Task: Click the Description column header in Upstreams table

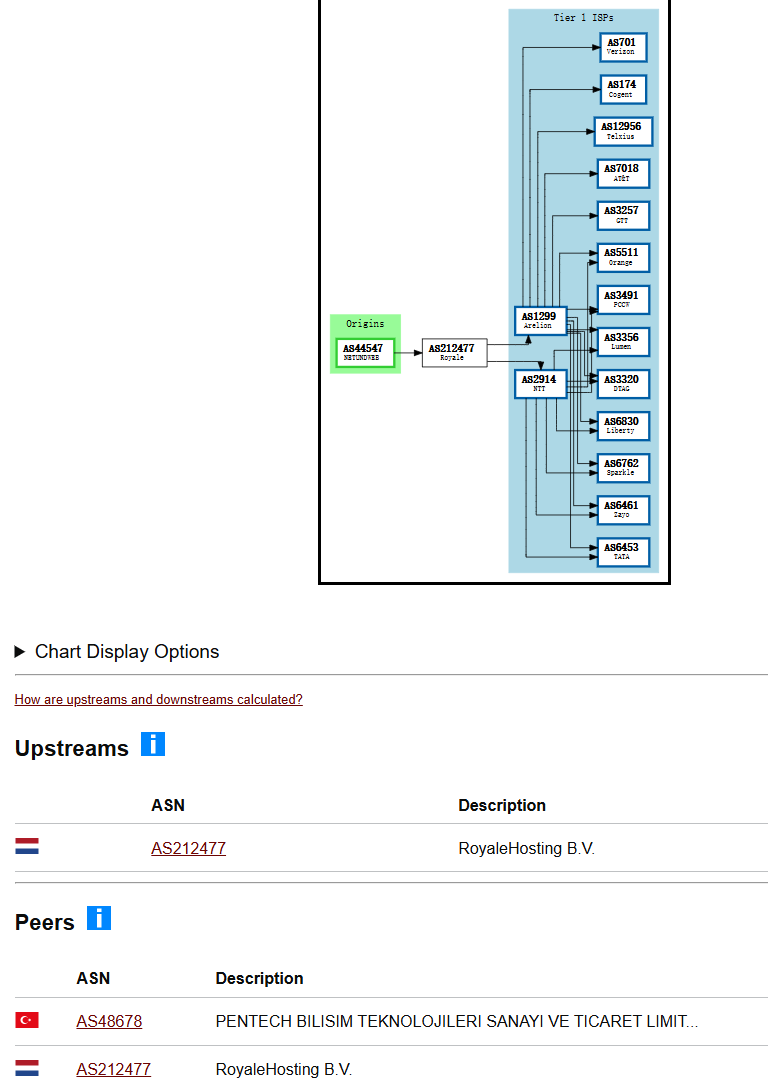Action: [502, 805]
